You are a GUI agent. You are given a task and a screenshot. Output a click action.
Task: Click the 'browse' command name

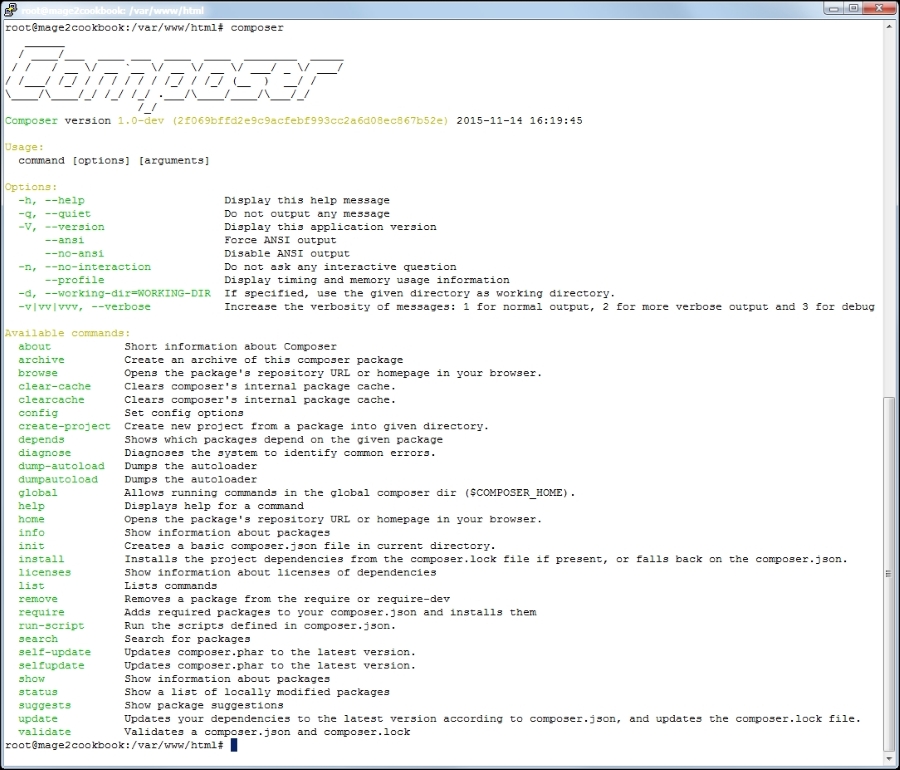pyautogui.click(x=38, y=373)
